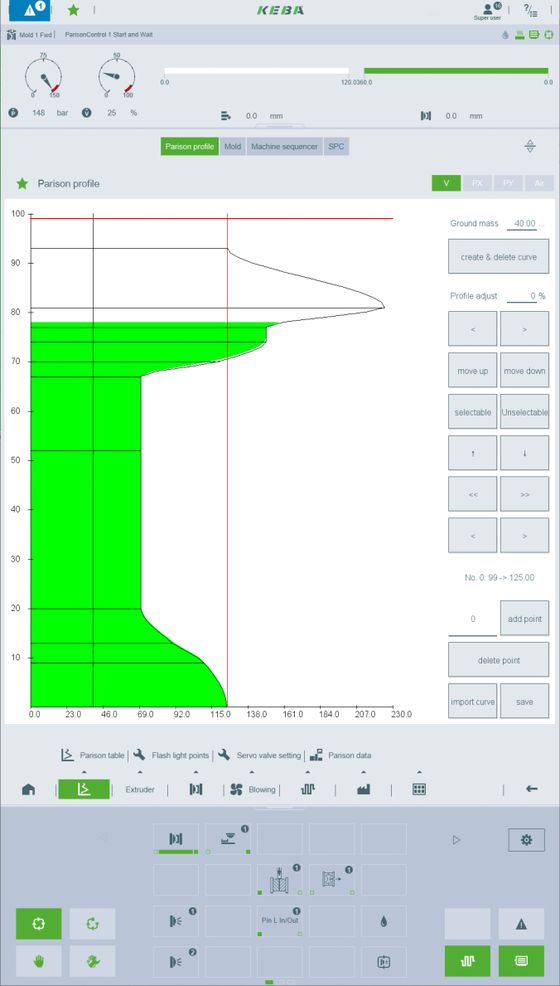Expand the submenu arrow above the parison curve icon
Screen dimensions: 560x986
[x=84, y=772]
